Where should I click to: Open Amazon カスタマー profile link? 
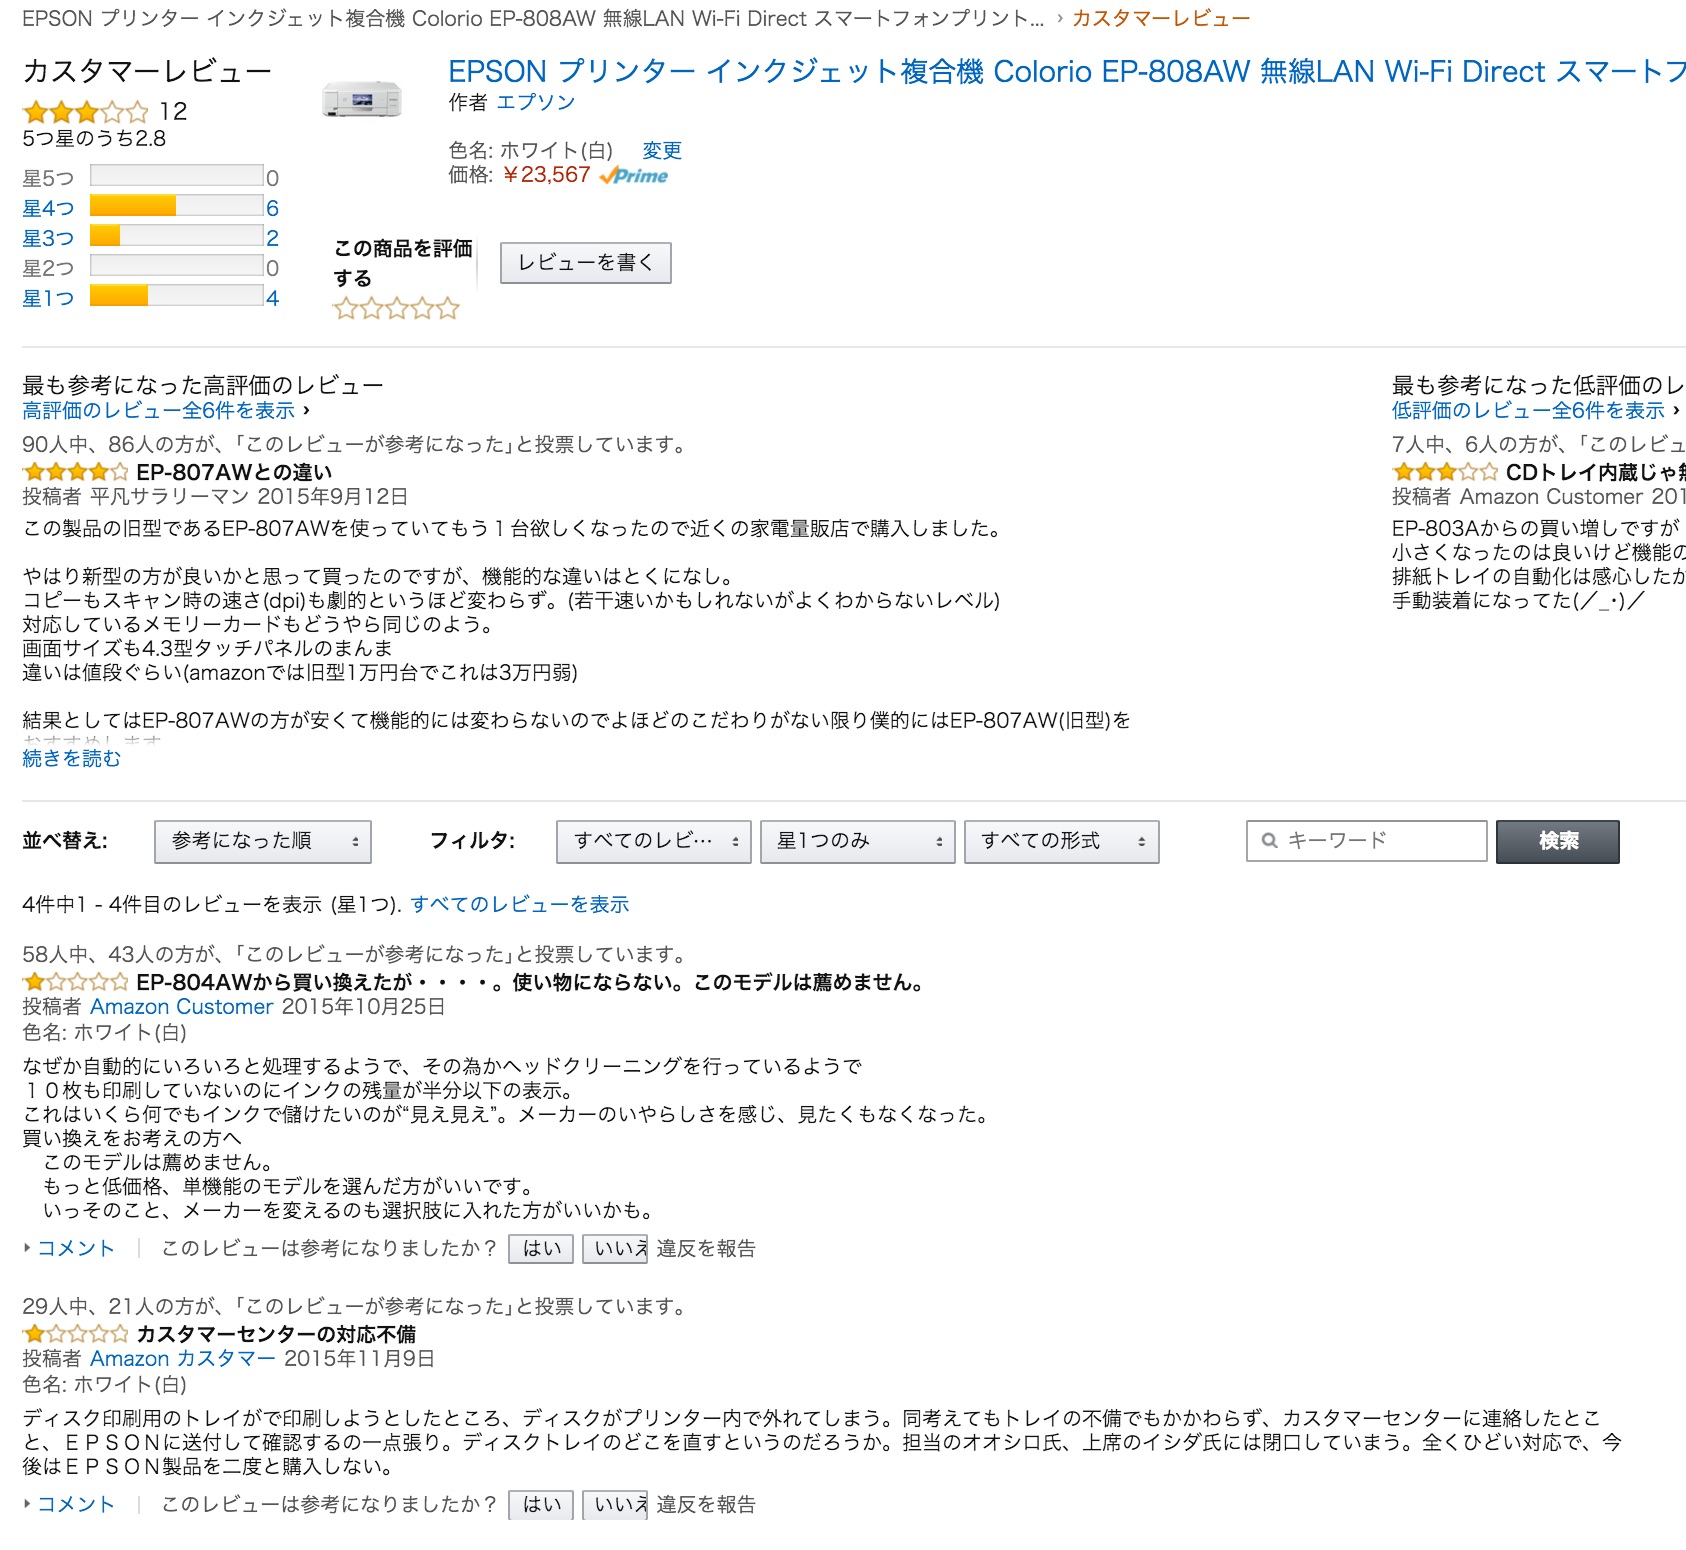183,1358
